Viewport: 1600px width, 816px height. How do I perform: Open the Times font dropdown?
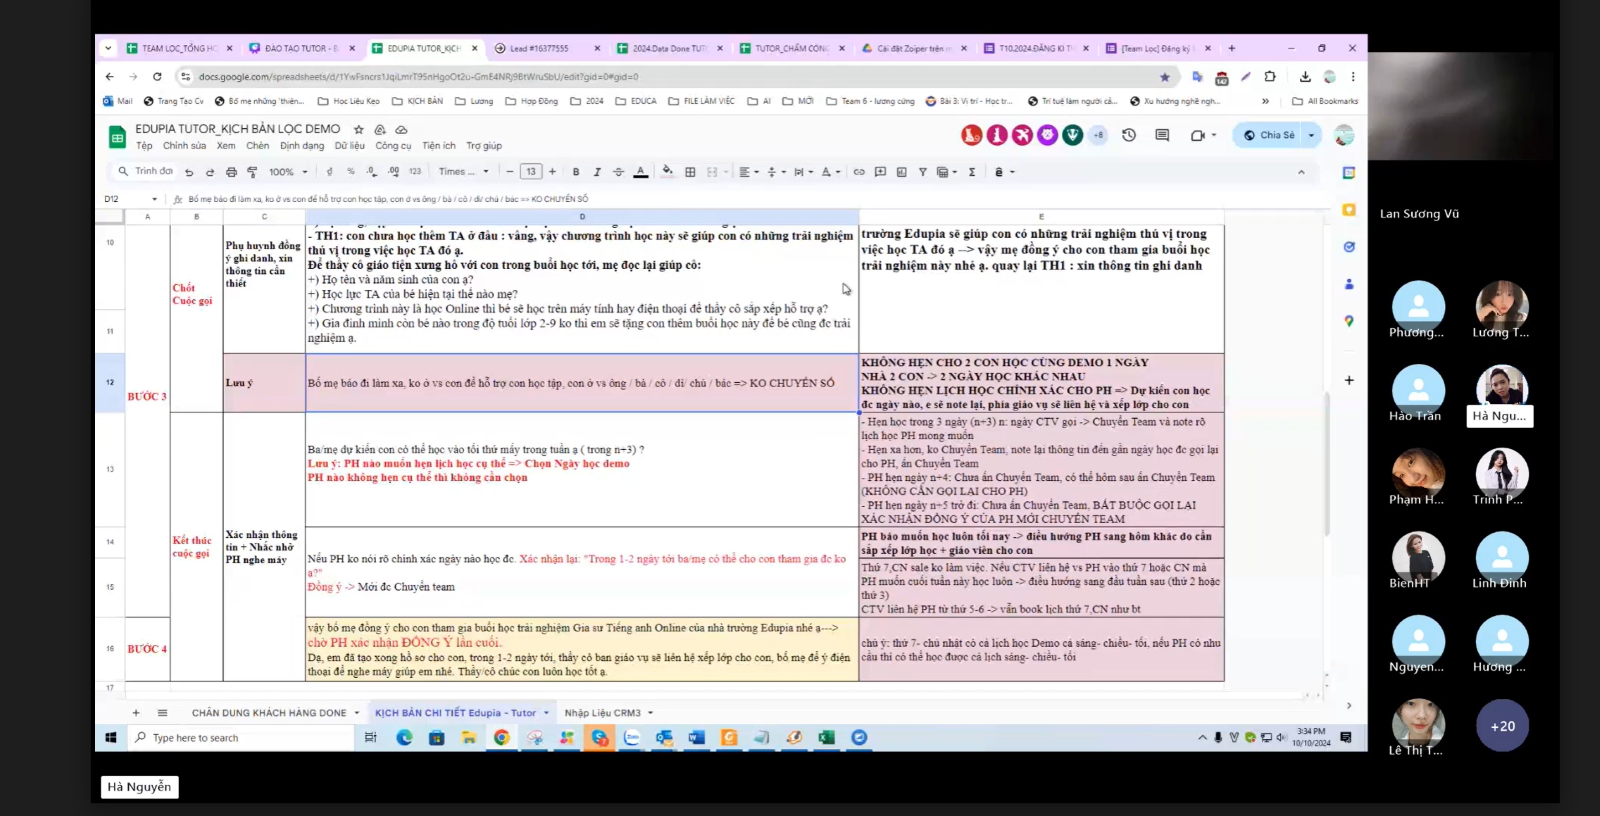(x=463, y=172)
